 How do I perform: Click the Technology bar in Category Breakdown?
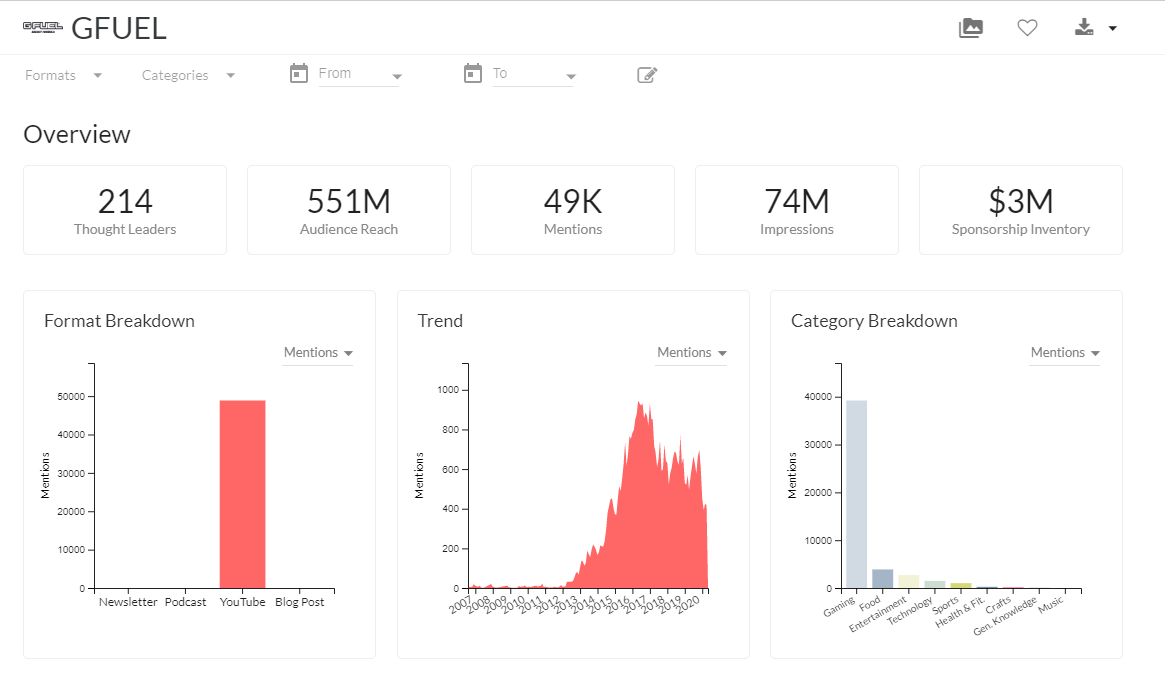coord(935,584)
